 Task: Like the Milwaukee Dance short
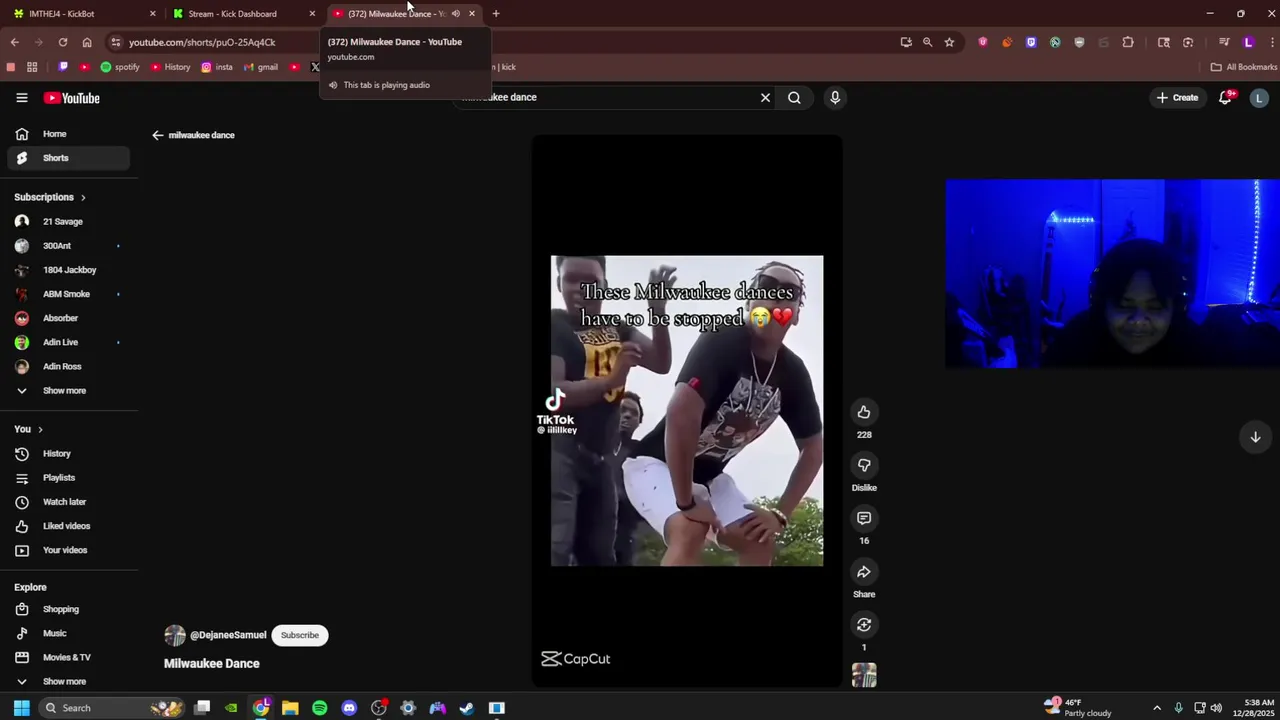864,412
